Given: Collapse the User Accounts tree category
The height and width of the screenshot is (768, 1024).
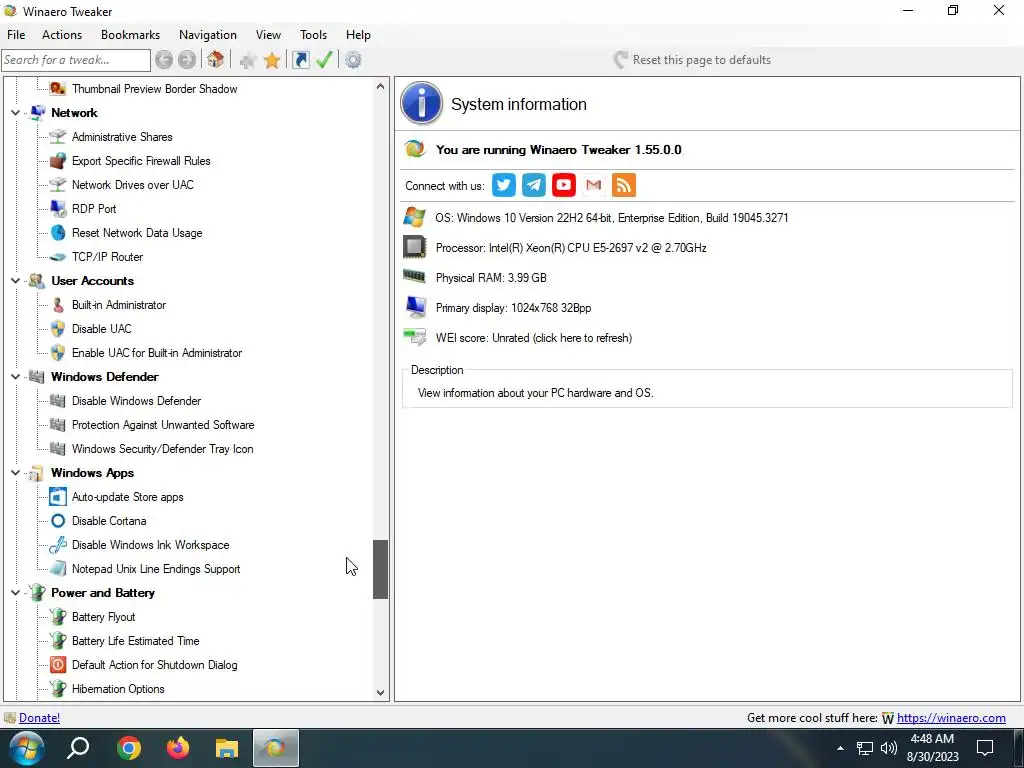Looking at the screenshot, I should [15, 281].
